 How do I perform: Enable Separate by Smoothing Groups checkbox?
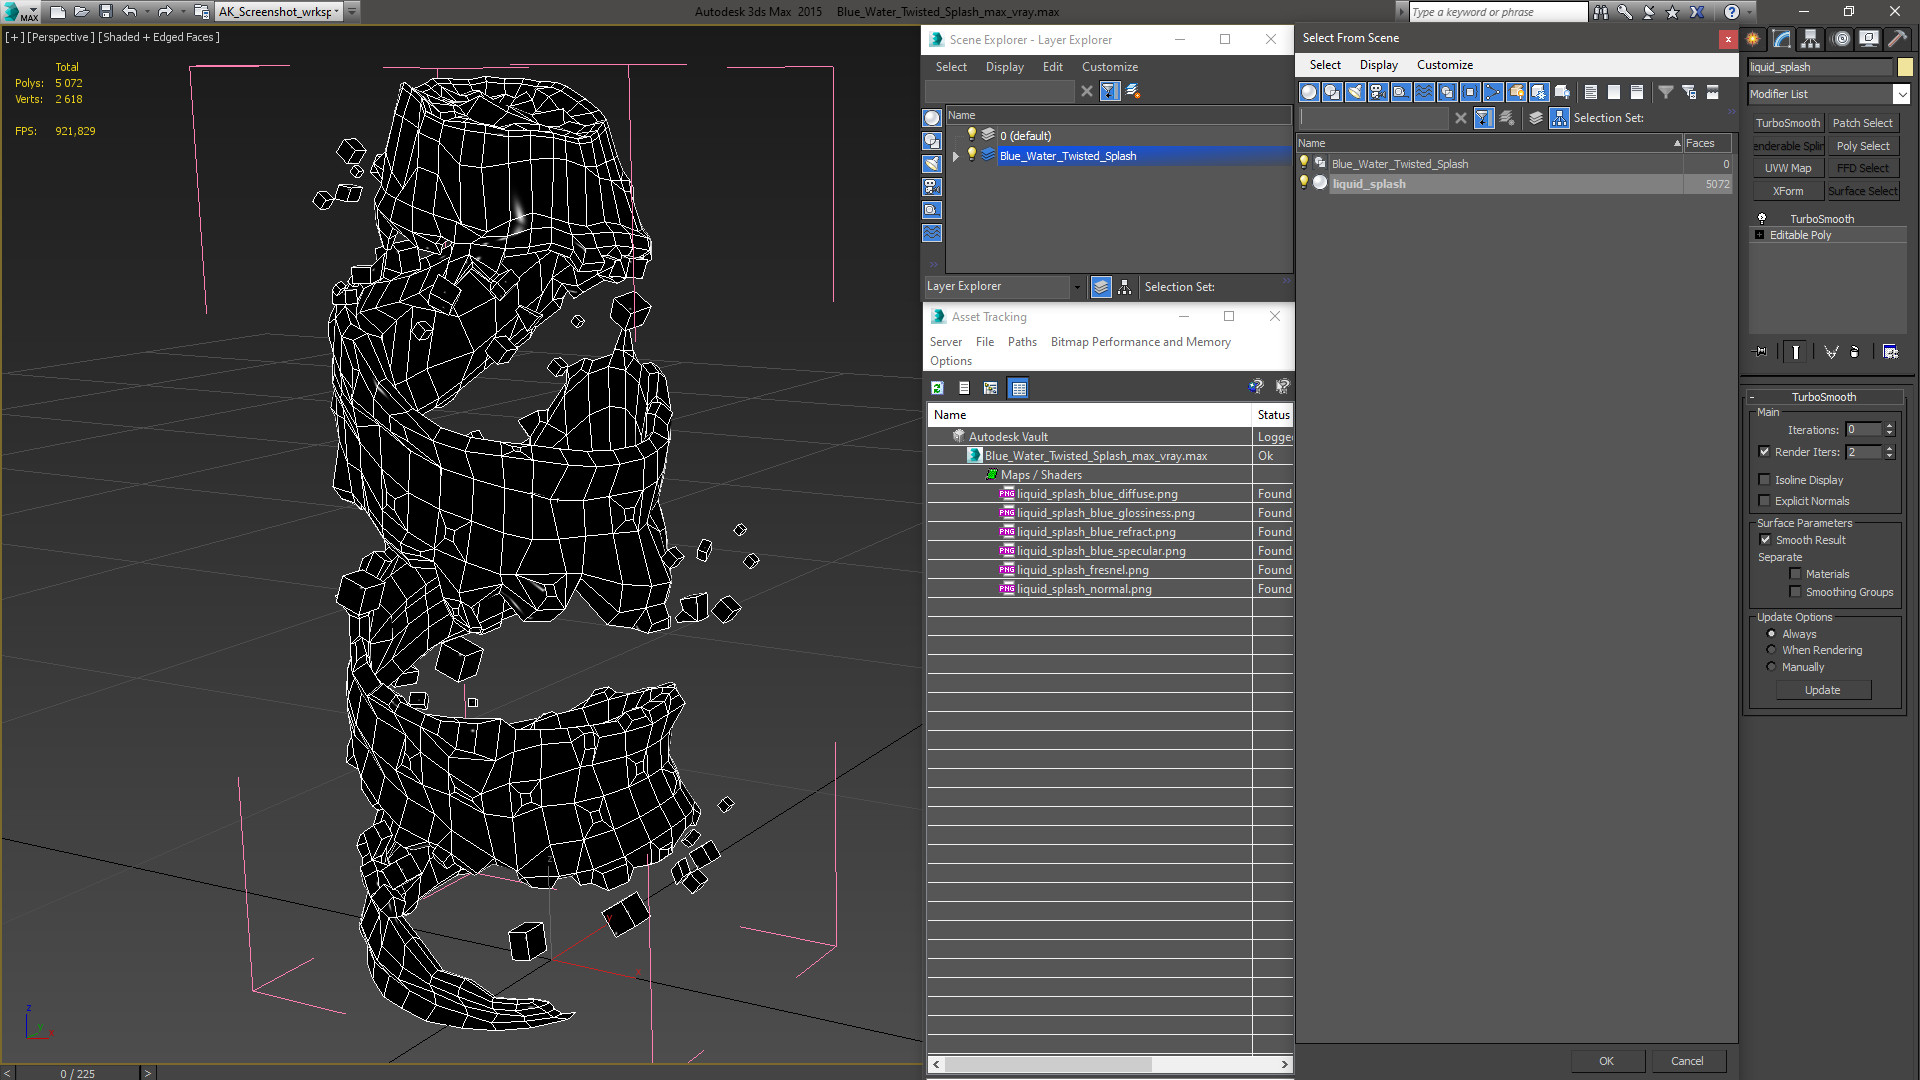(1795, 592)
